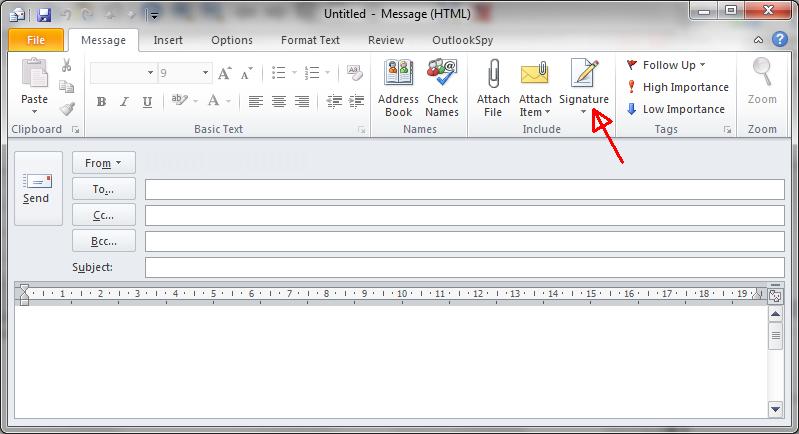Mark message as High Importance
The width and height of the screenshot is (799, 434).
coord(678,87)
